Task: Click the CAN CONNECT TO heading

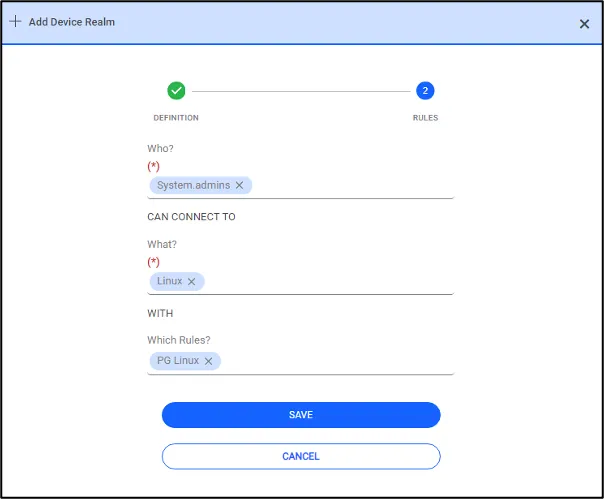Action: pos(191,217)
